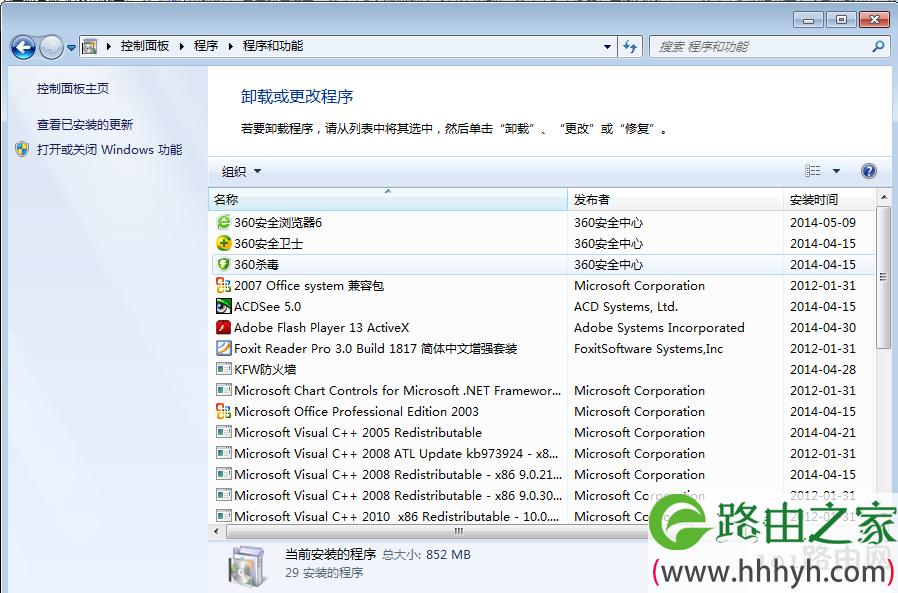The height and width of the screenshot is (593, 898).
Task: Click the shield icon beside Windows 功能
Action: coord(22,150)
